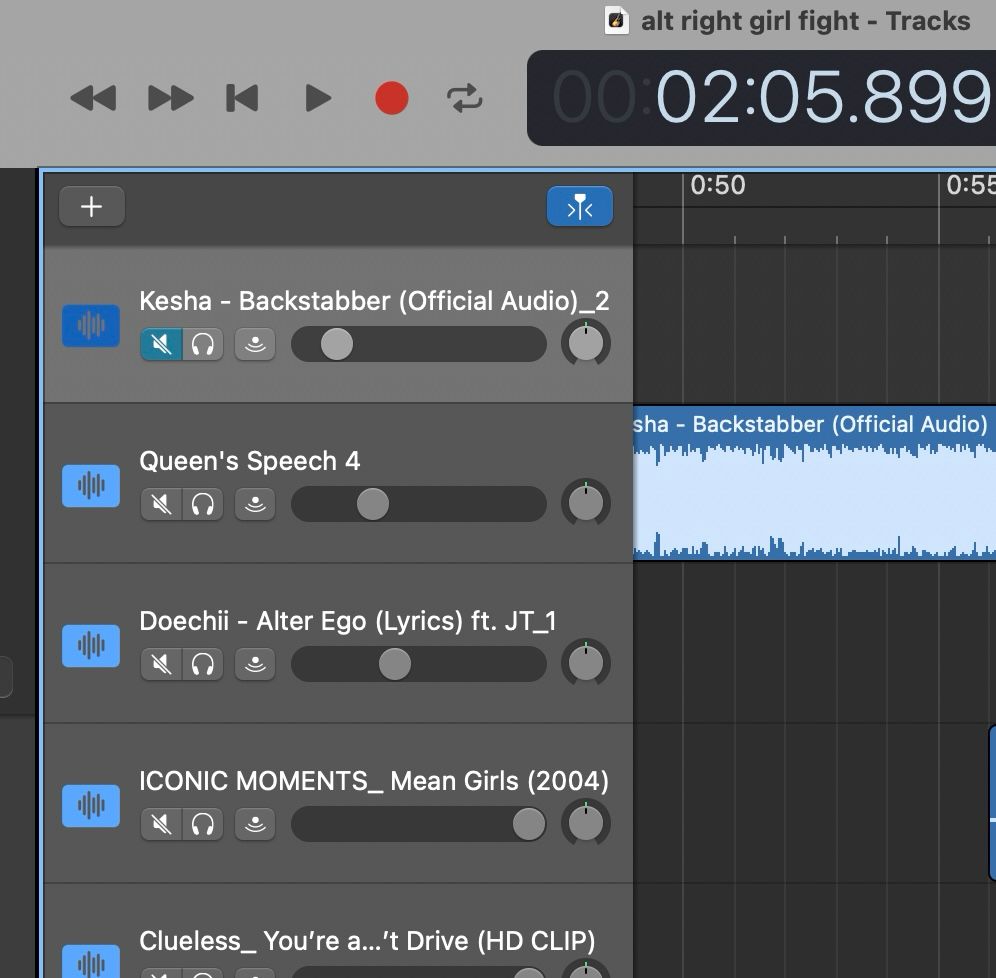Click the audio icon of Doechii Alter Ego track
This screenshot has height=978, width=996.
tap(91, 646)
